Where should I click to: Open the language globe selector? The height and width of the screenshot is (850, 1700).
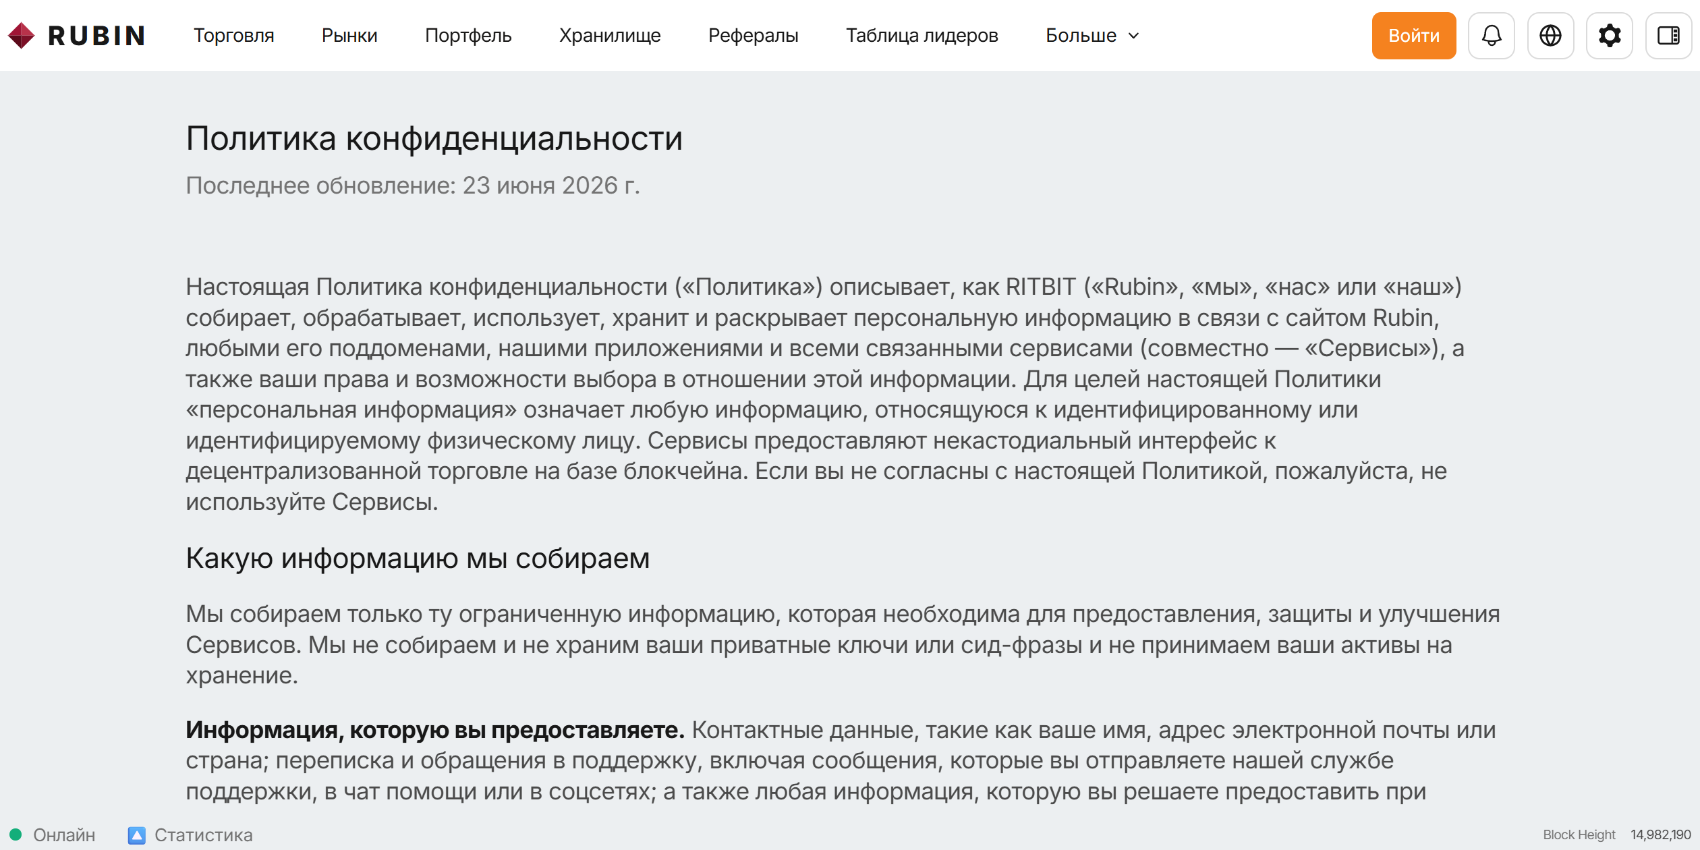click(x=1550, y=36)
